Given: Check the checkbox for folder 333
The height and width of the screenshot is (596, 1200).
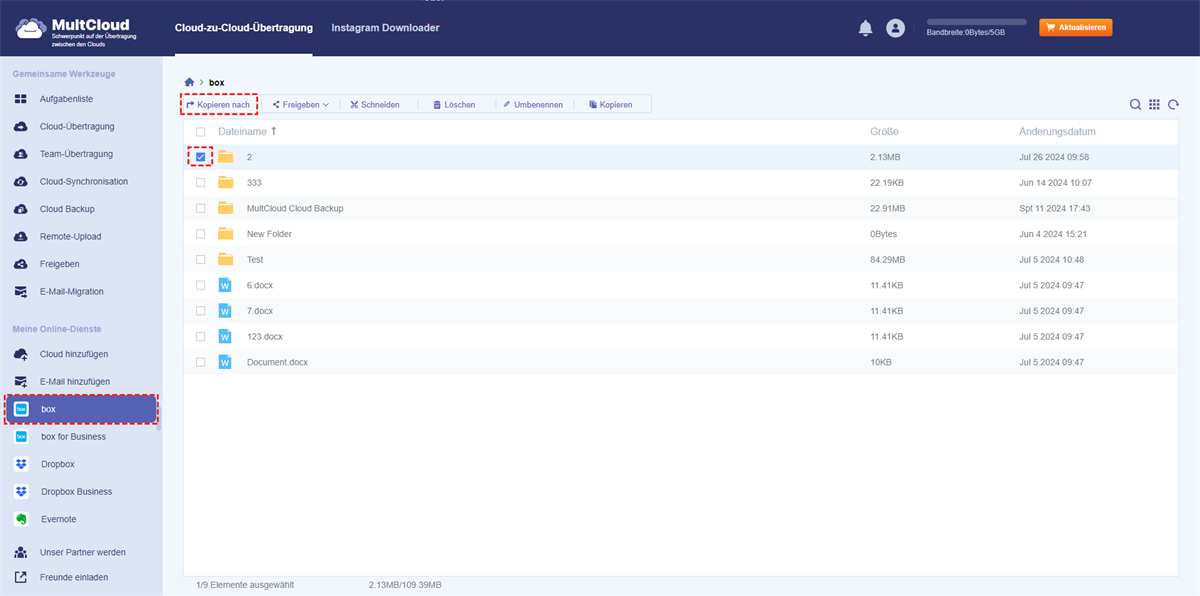Looking at the screenshot, I should point(201,183).
